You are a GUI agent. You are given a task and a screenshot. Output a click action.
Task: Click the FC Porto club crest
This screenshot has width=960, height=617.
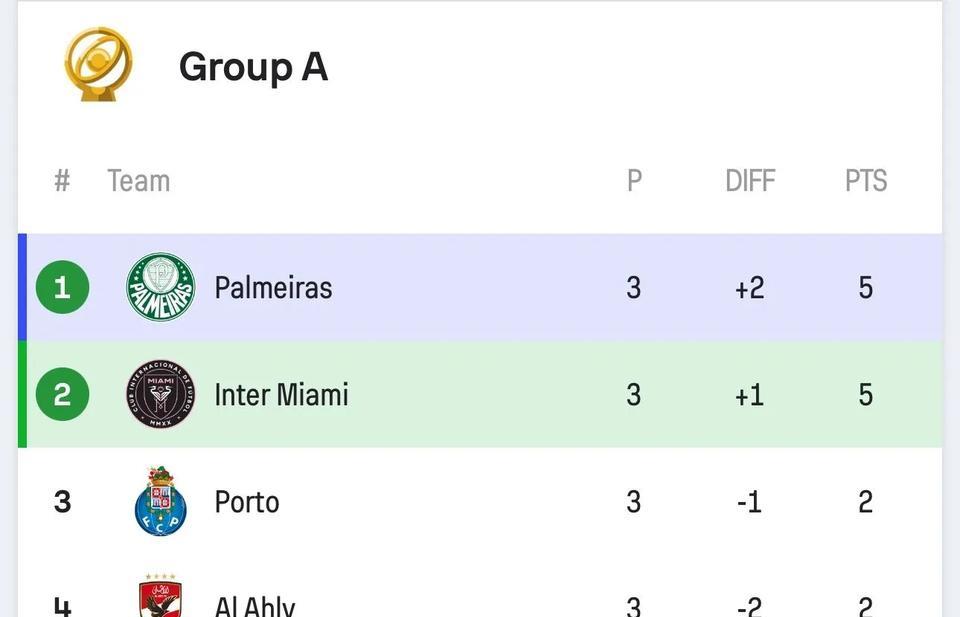(160, 501)
